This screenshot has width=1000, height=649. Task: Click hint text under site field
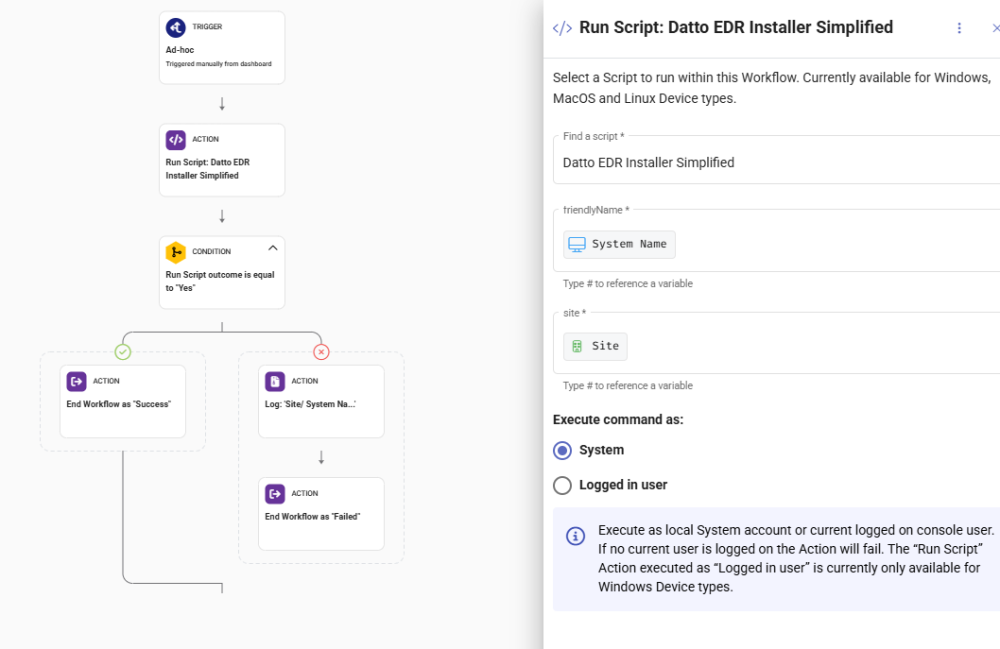[628, 386]
